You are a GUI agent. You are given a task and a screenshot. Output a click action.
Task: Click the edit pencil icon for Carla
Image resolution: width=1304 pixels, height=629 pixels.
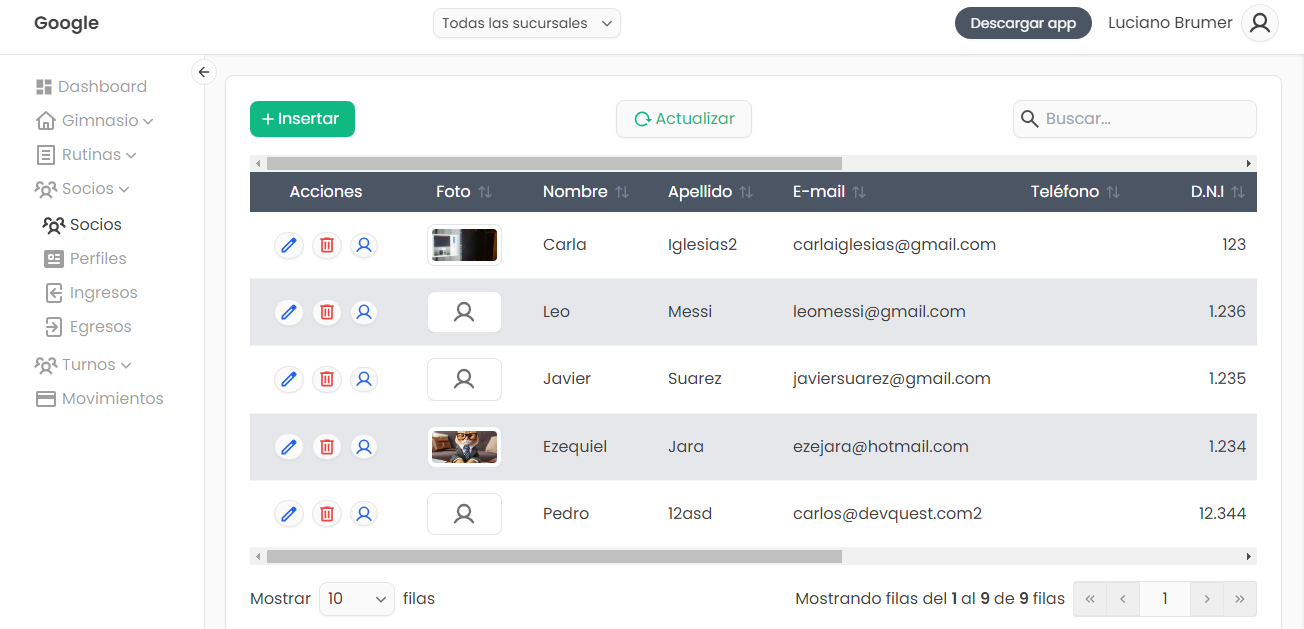[289, 245]
